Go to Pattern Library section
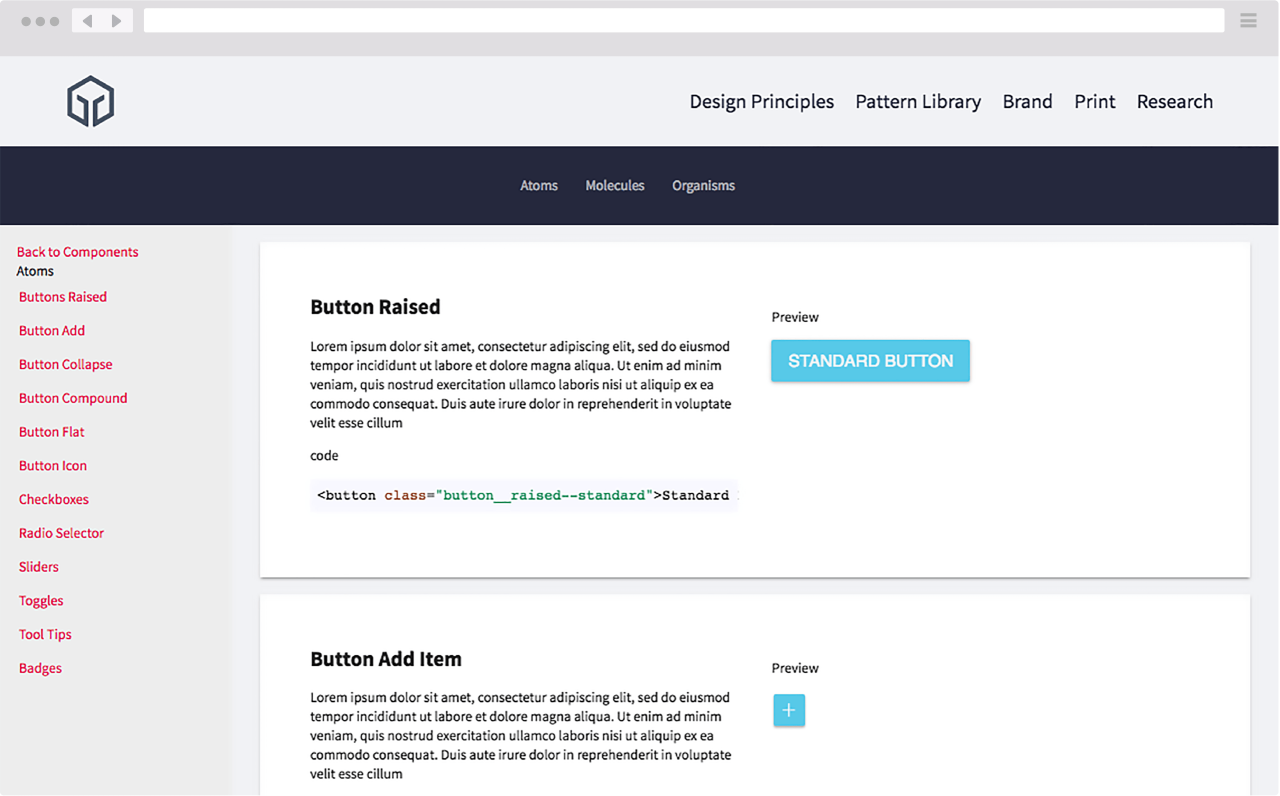Image resolution: width=1280 pixels, height=796 pixels. [x=917, y=102]
